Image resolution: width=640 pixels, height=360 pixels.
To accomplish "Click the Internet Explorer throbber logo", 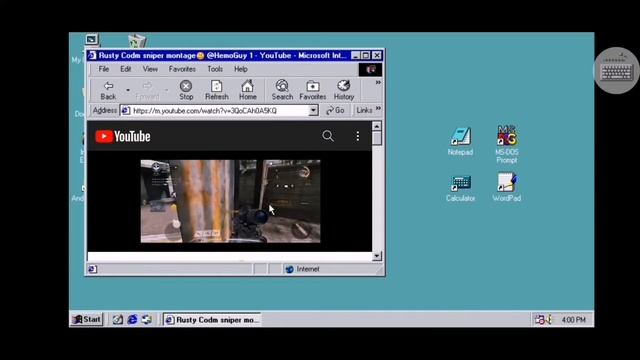I will (370, 69).
